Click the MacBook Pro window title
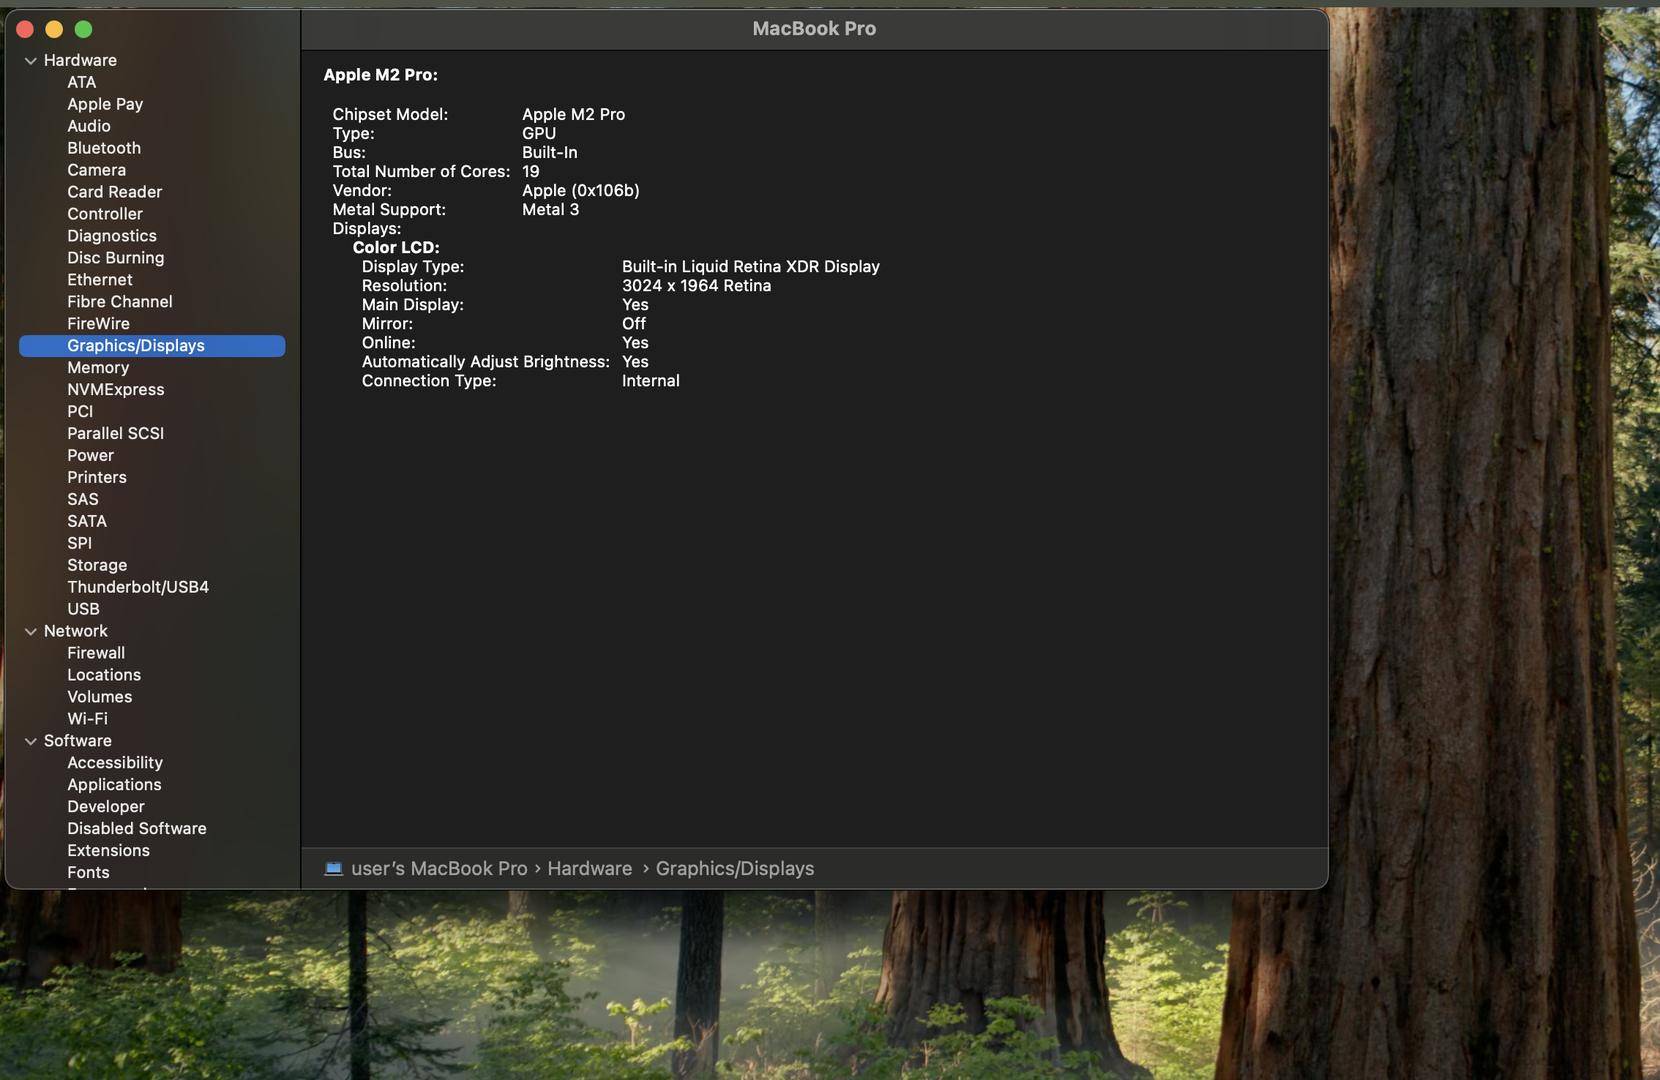The image size is (1660, 1080). point(815,29)
